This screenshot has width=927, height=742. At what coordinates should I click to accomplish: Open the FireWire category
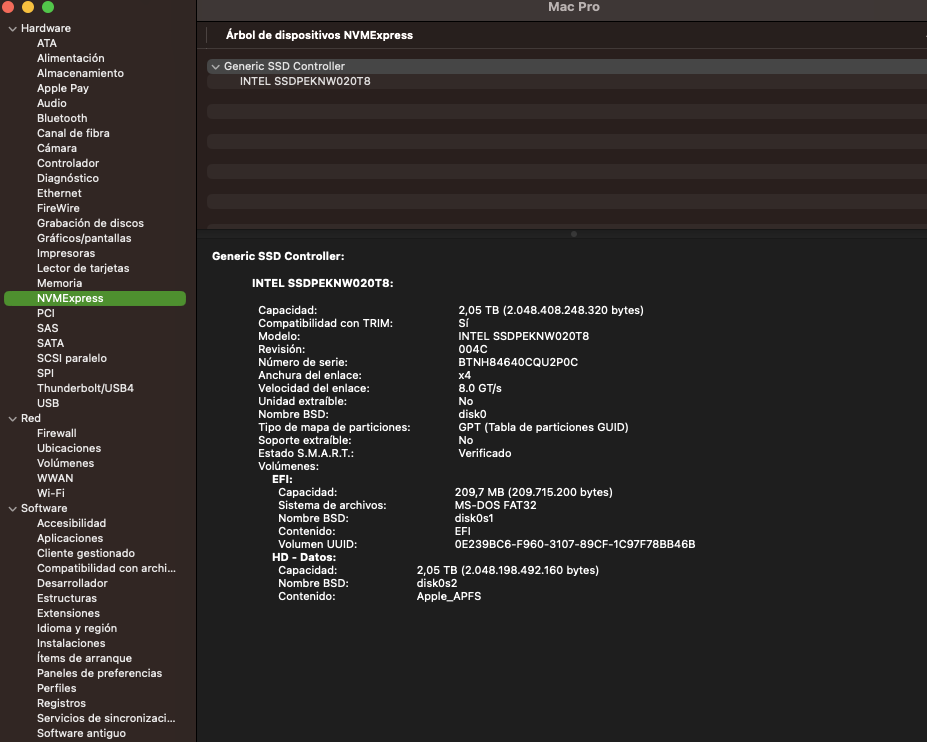(x=58, y=208)
